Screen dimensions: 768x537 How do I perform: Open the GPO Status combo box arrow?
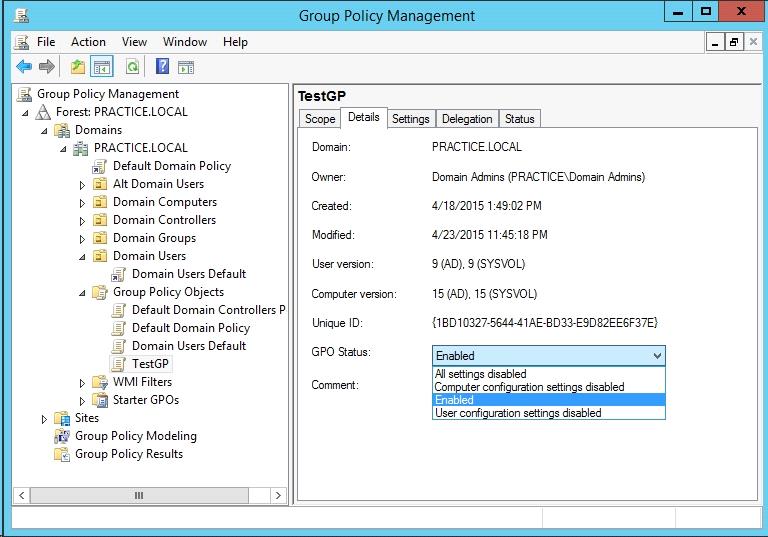pyautogui.click(x=656, y=355)
